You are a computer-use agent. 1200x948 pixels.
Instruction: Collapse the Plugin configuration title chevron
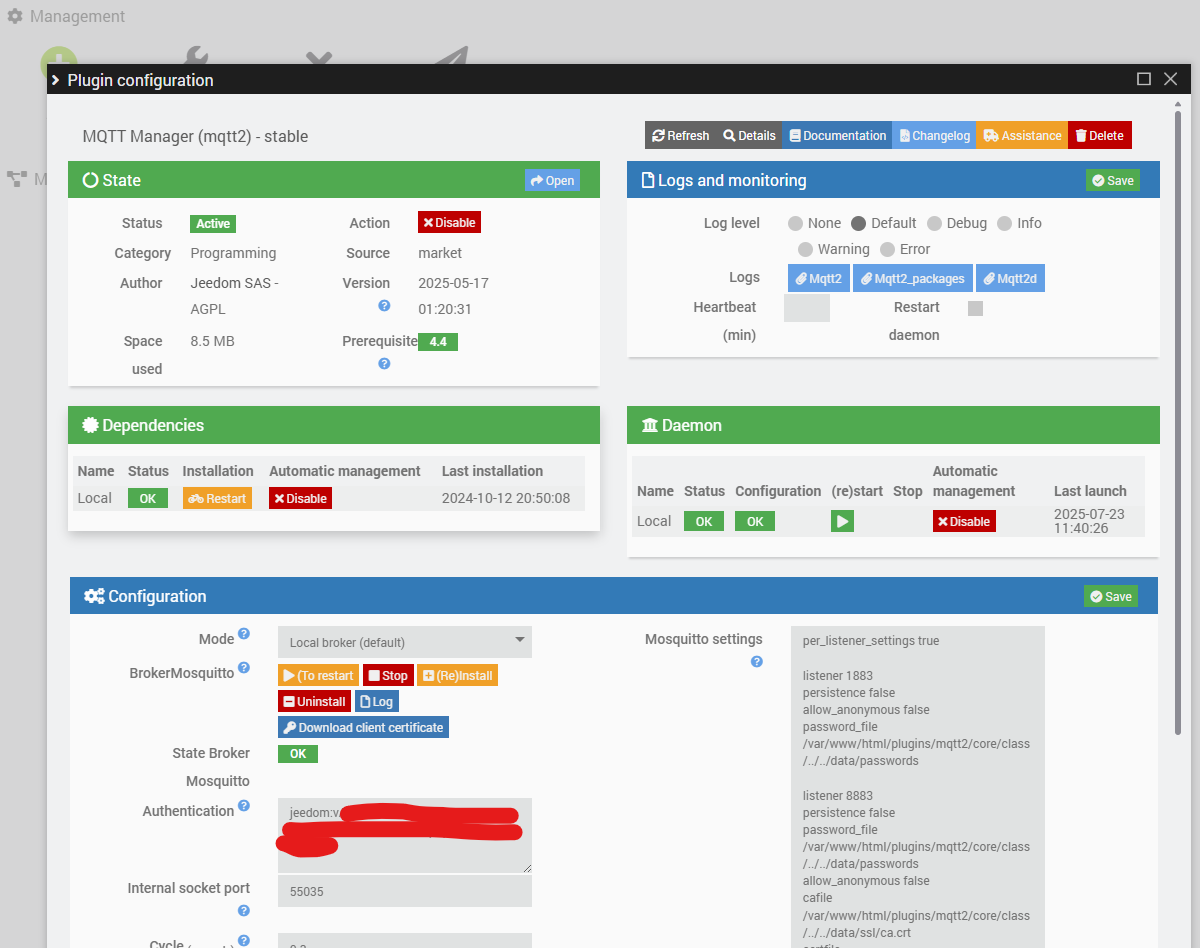pos(56,80)
